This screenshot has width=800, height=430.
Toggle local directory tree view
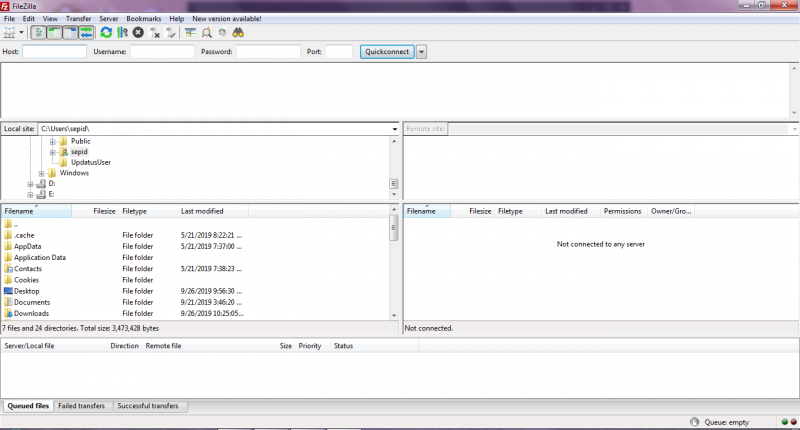tap(54, 33)
